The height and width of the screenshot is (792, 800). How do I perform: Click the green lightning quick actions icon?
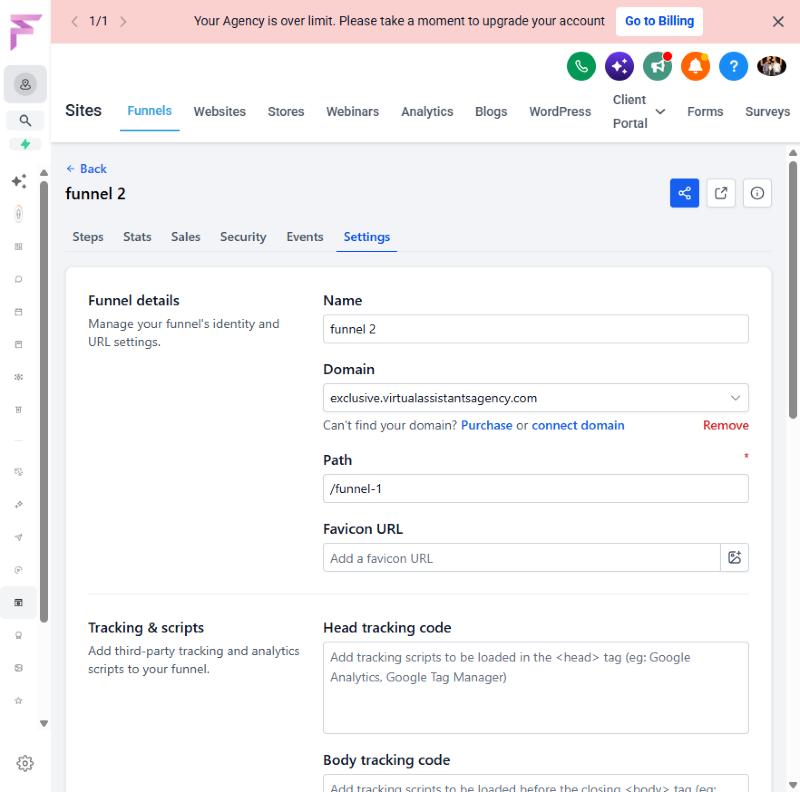[25, 144]
